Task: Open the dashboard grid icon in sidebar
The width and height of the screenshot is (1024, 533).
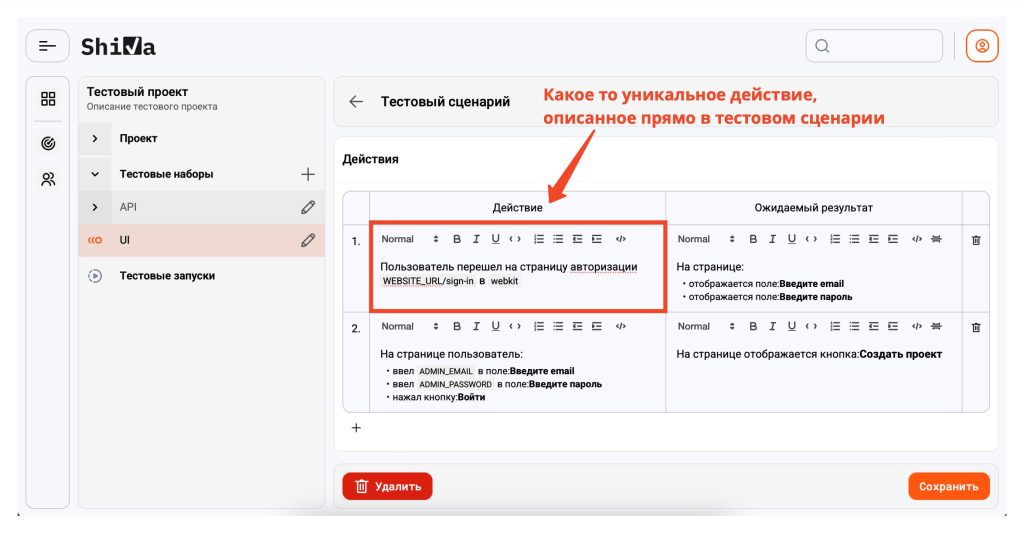Action: pos(48,99)
